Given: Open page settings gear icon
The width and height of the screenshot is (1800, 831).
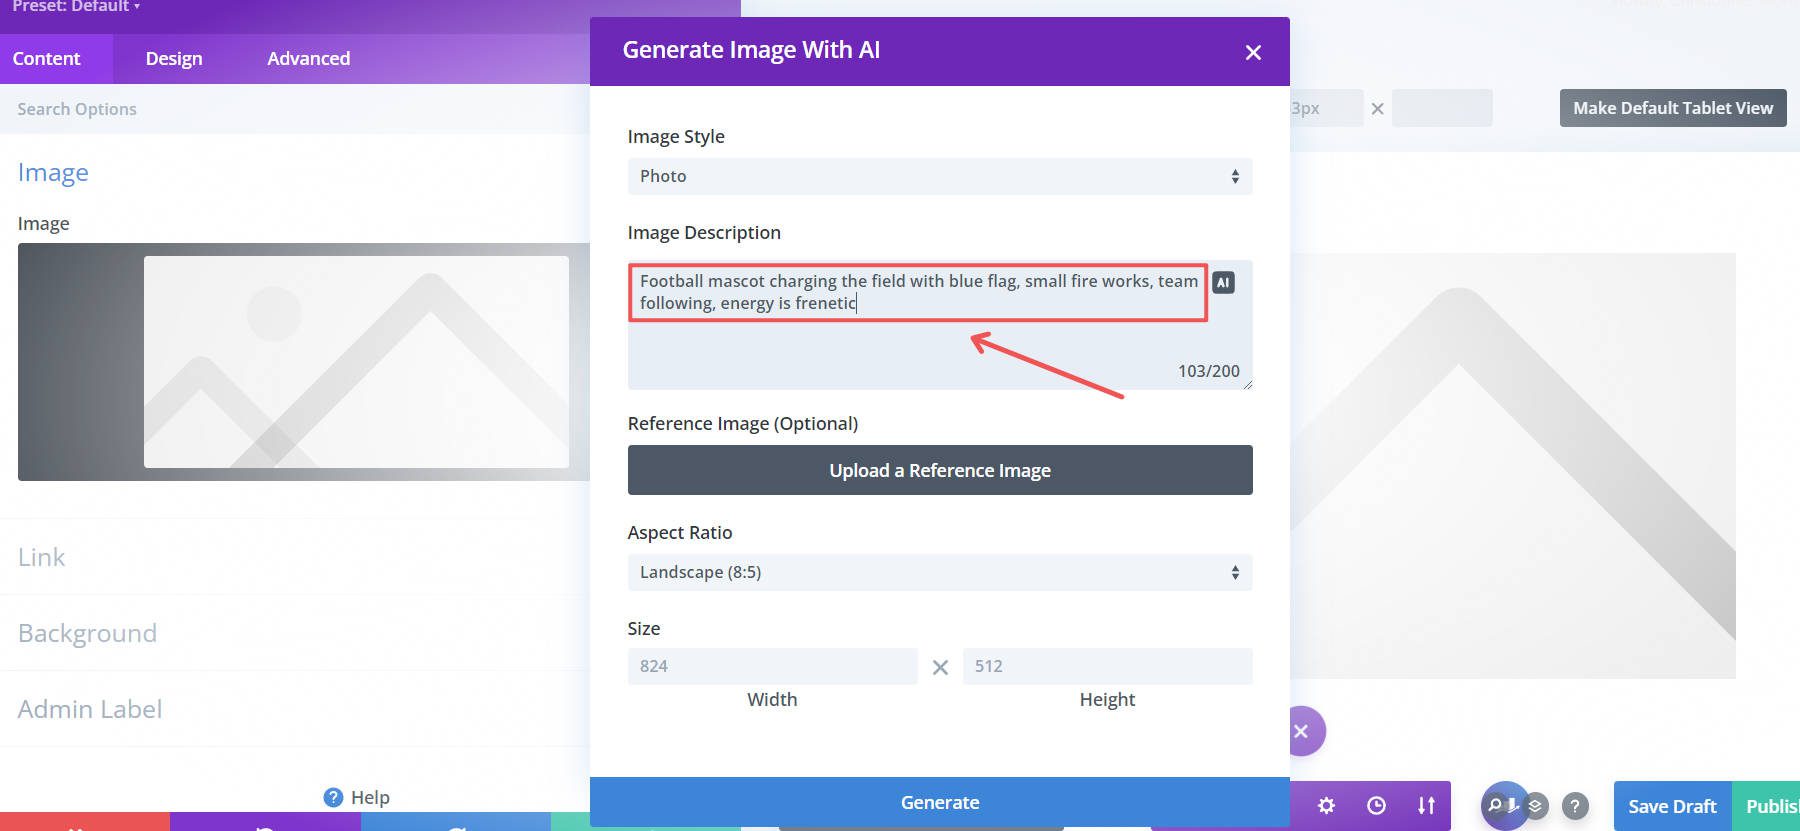Looking at the screenshot, I should point(1326,806).
